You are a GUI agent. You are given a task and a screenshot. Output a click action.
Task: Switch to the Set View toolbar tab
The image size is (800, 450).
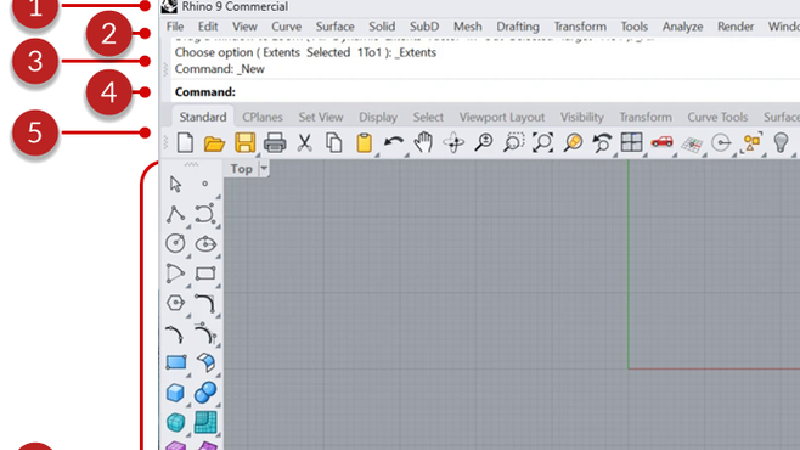click(320, 117)
